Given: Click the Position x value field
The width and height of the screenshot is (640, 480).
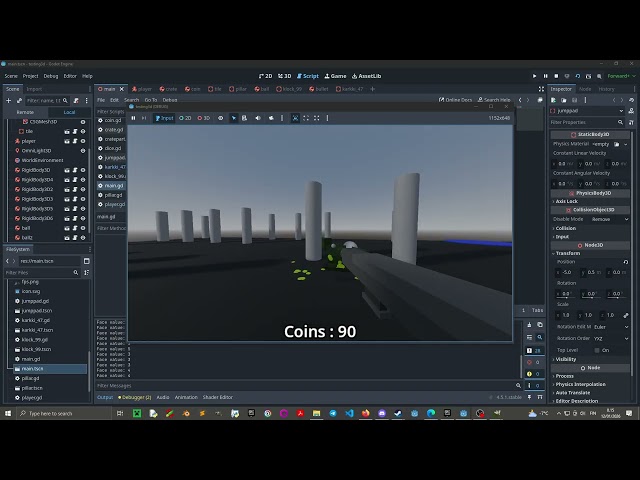Looking at the screenshot, I should (566, 272).
